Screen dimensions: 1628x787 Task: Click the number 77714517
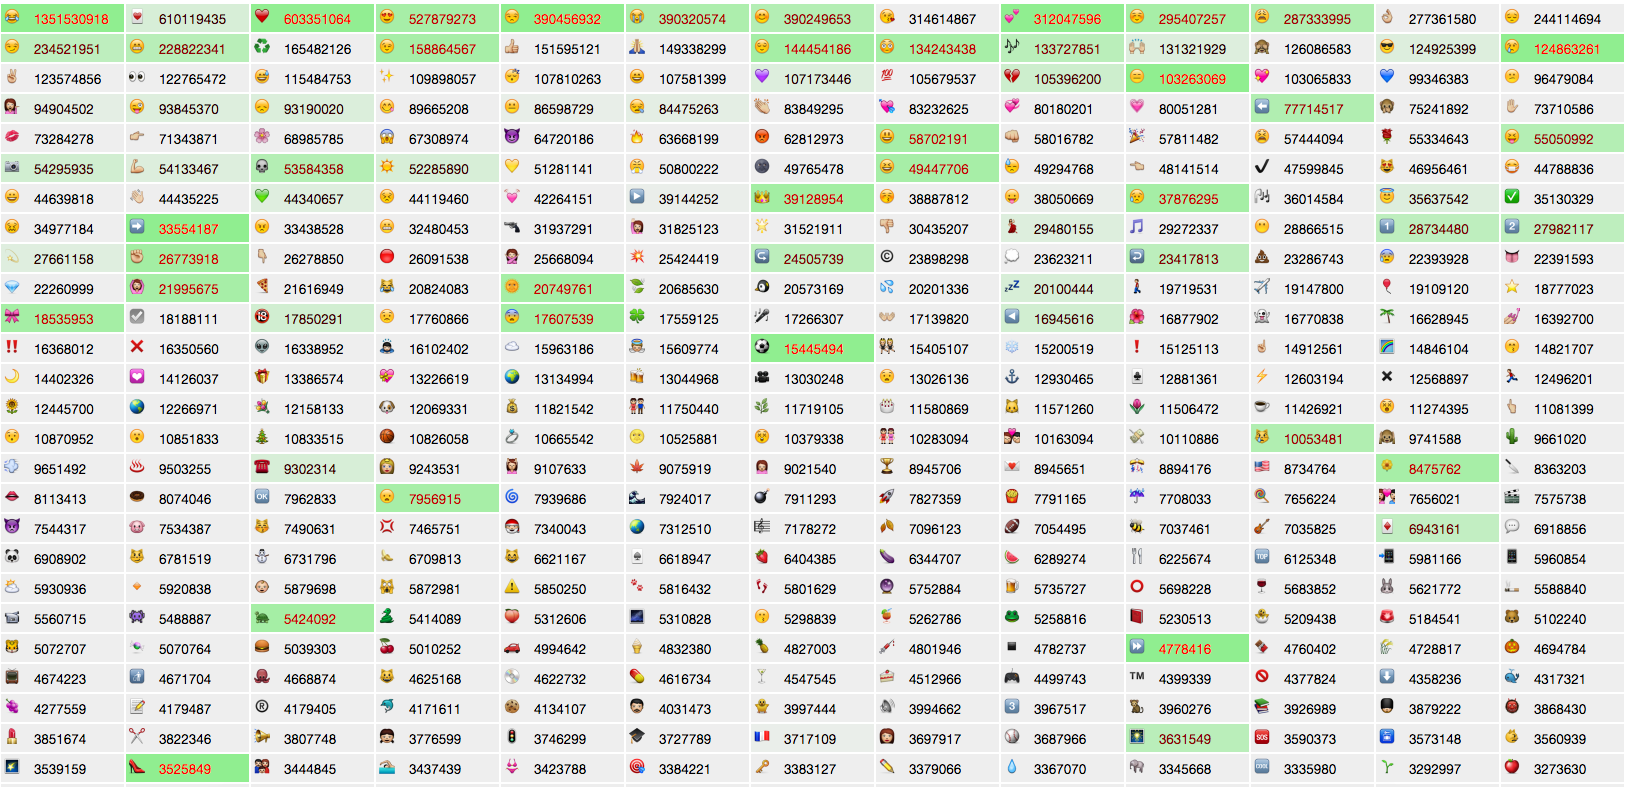click(1314, 109)
